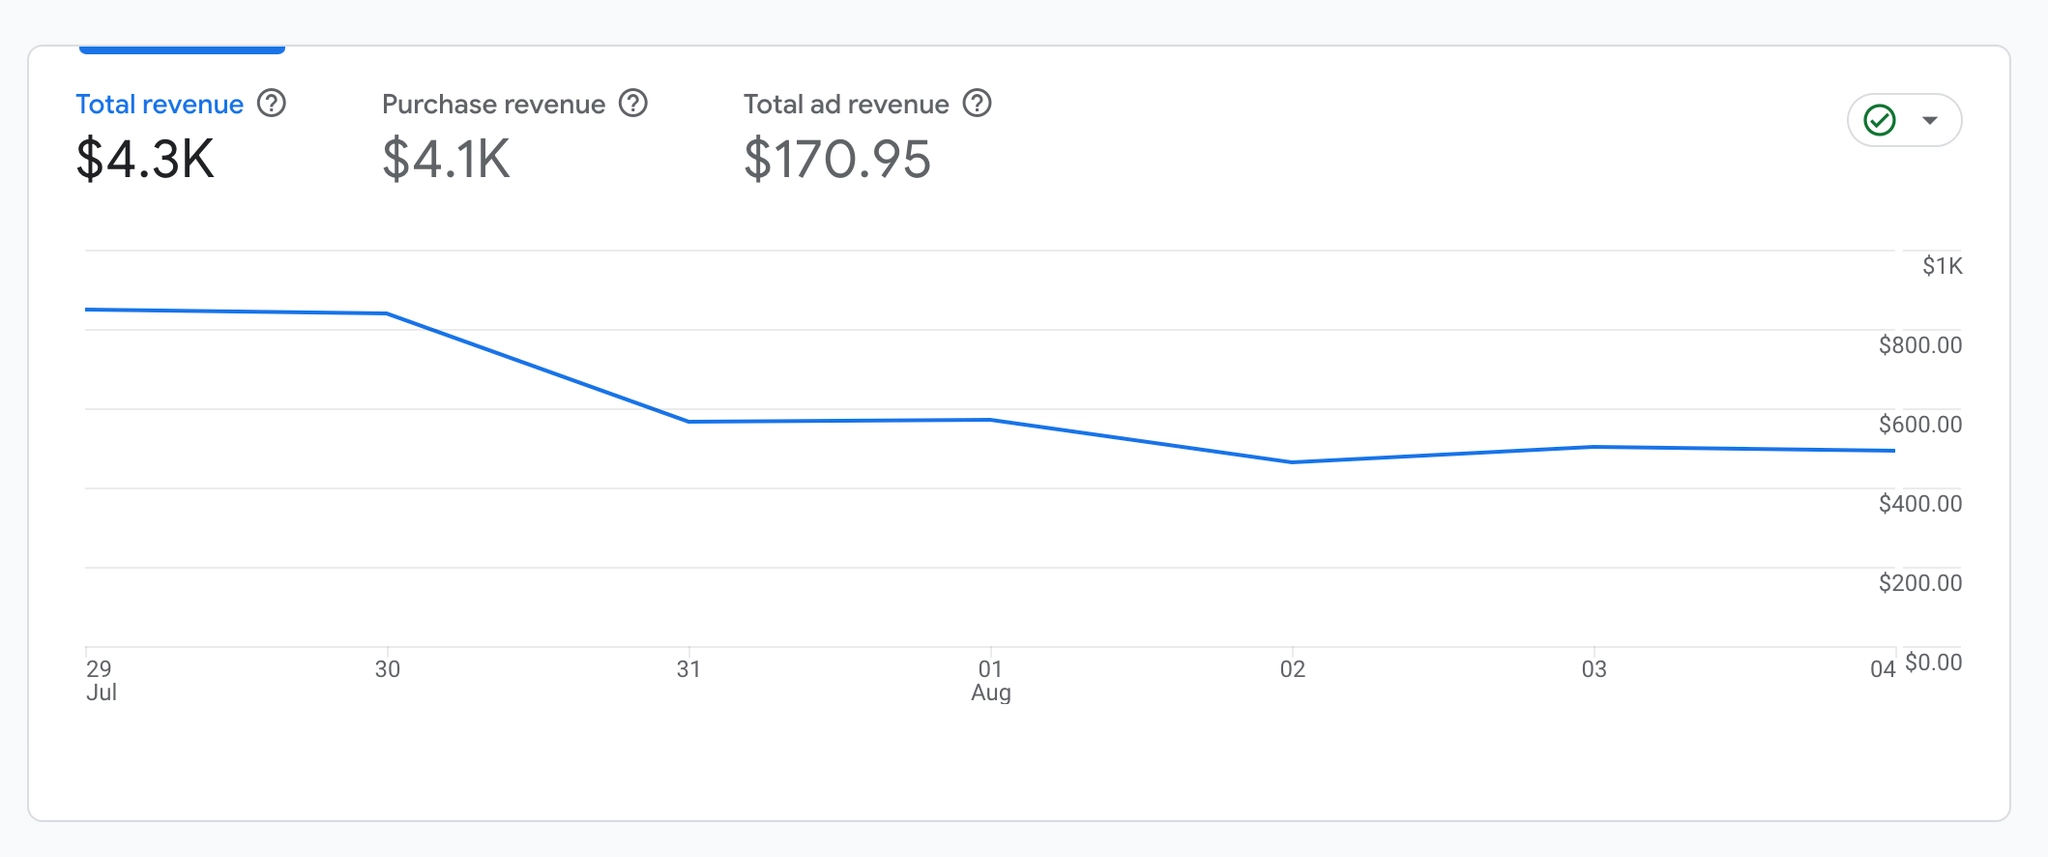Screen dimensions: 2048x857
Task: Click the $4.3K total revenue value
Action: pyautogui.click(x=145, y=159)
